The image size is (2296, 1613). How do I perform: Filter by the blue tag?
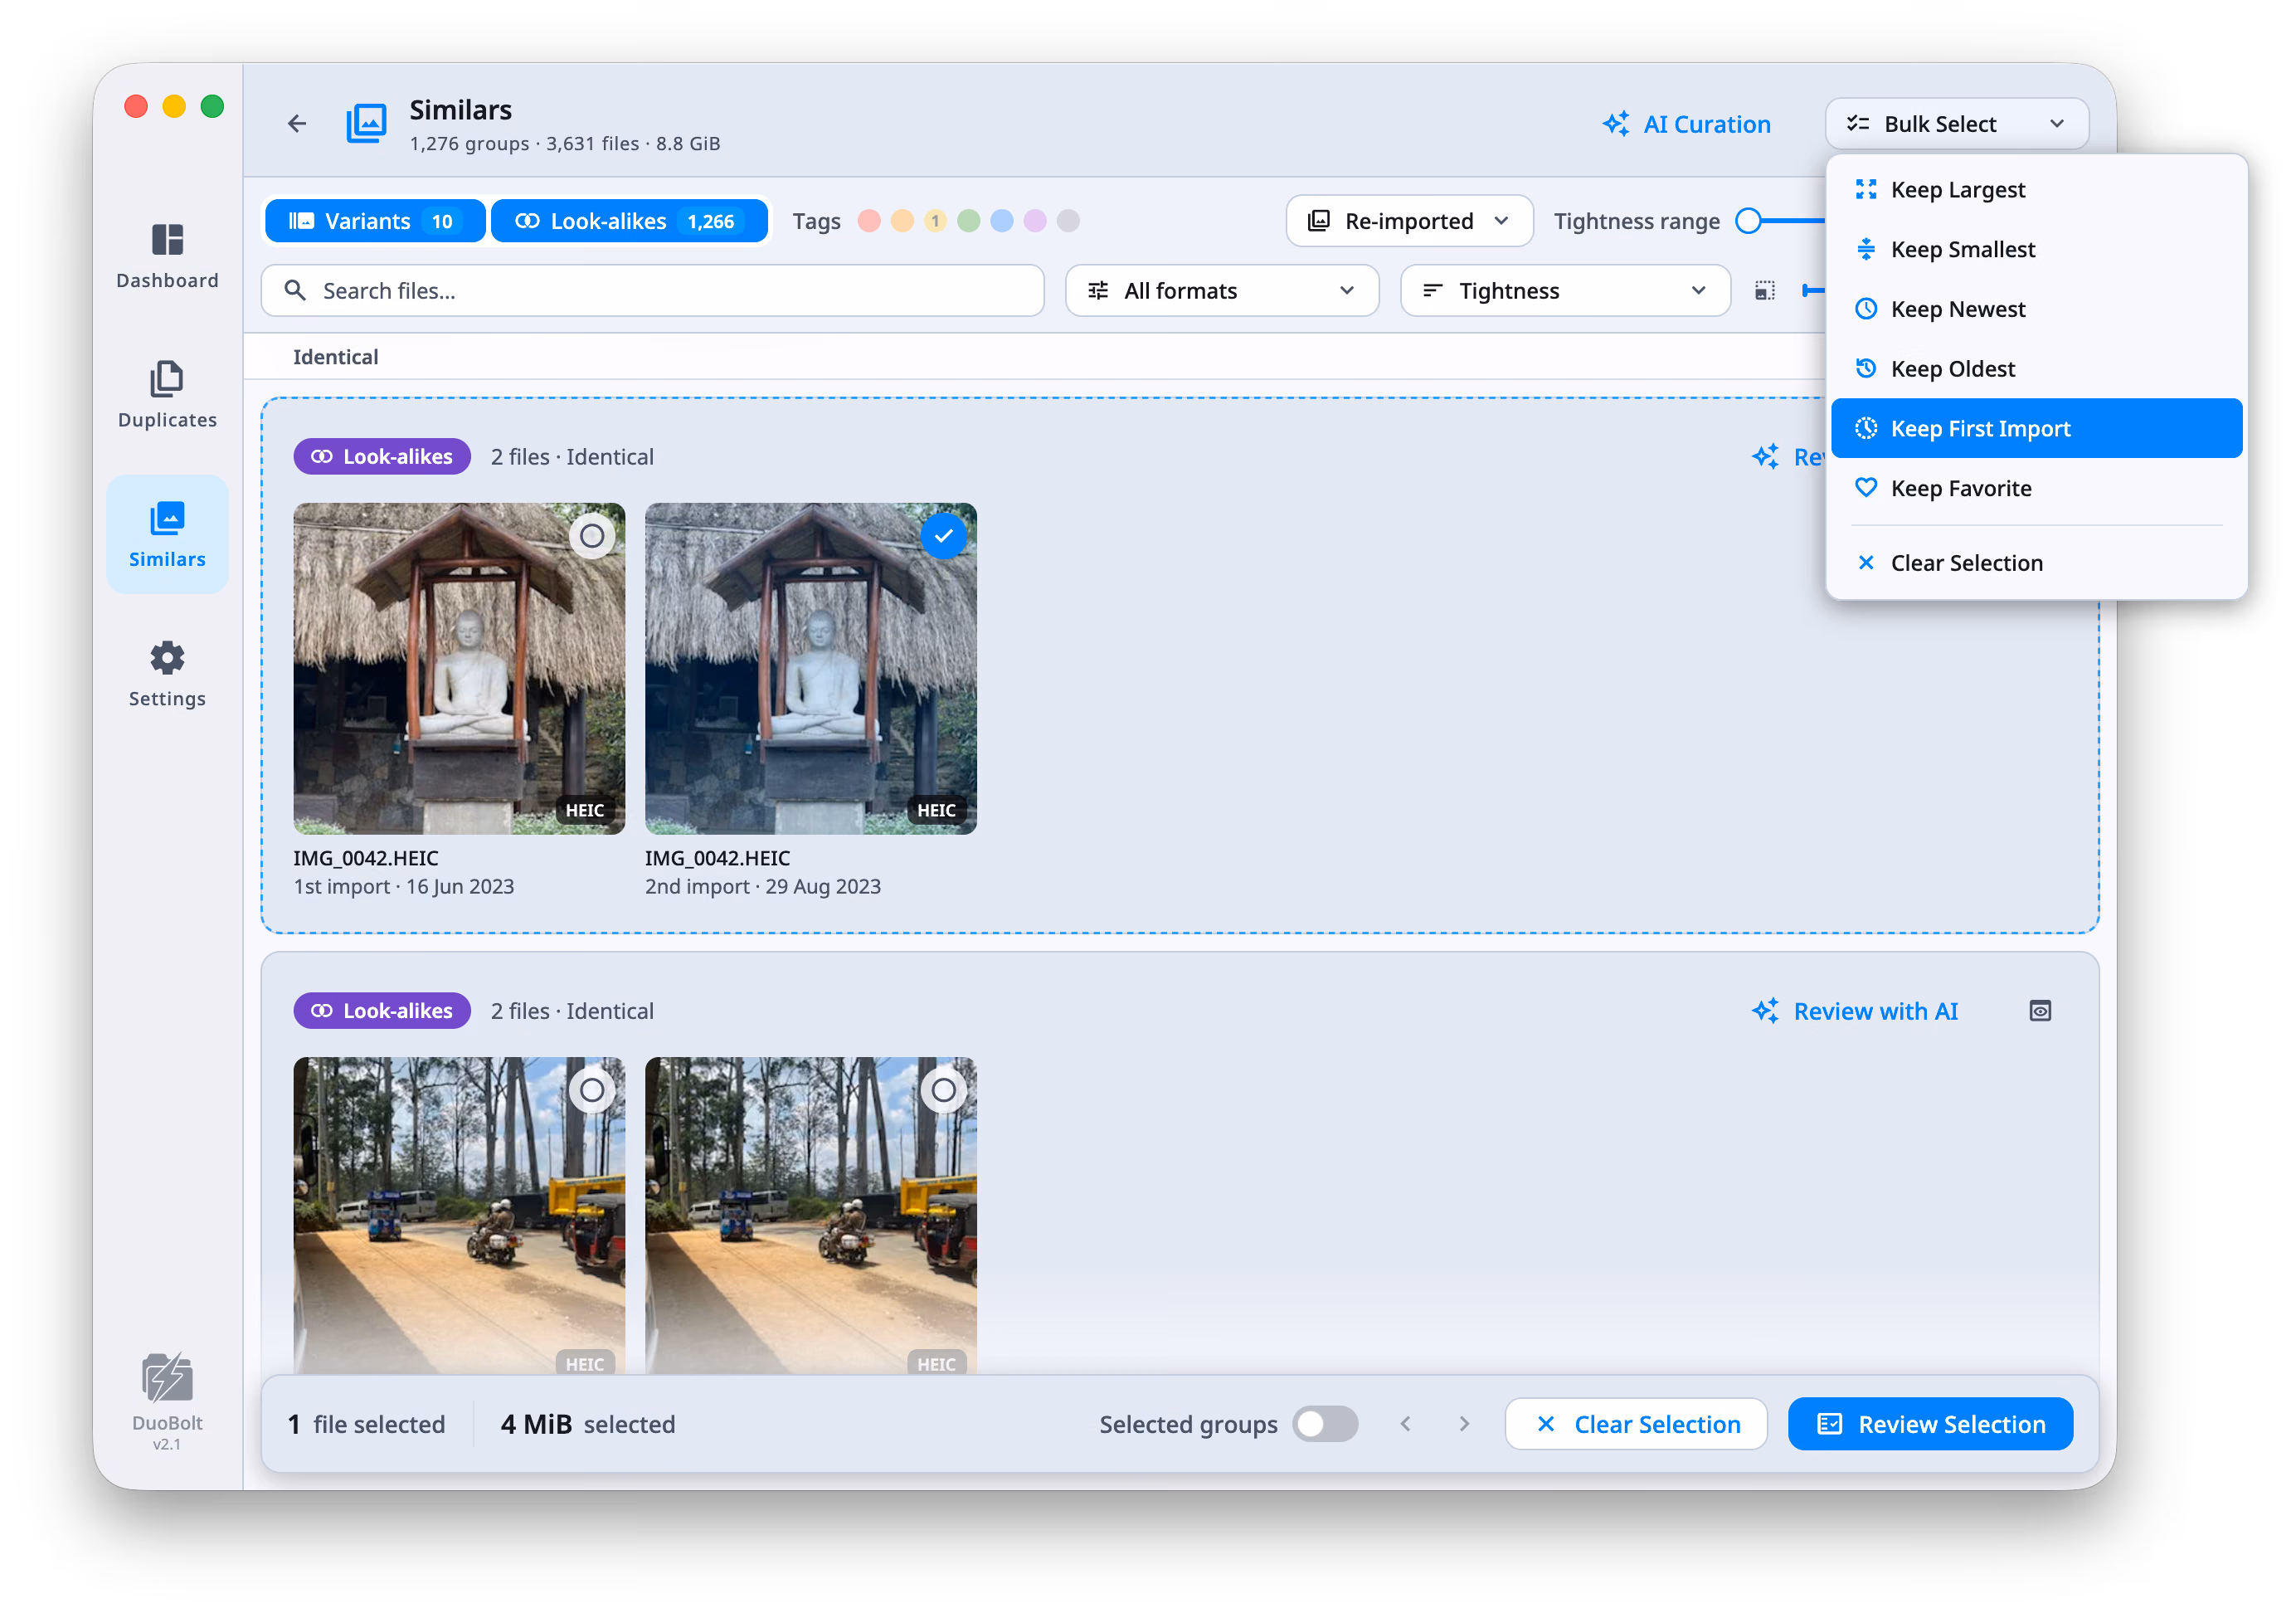click(1001, 221)
